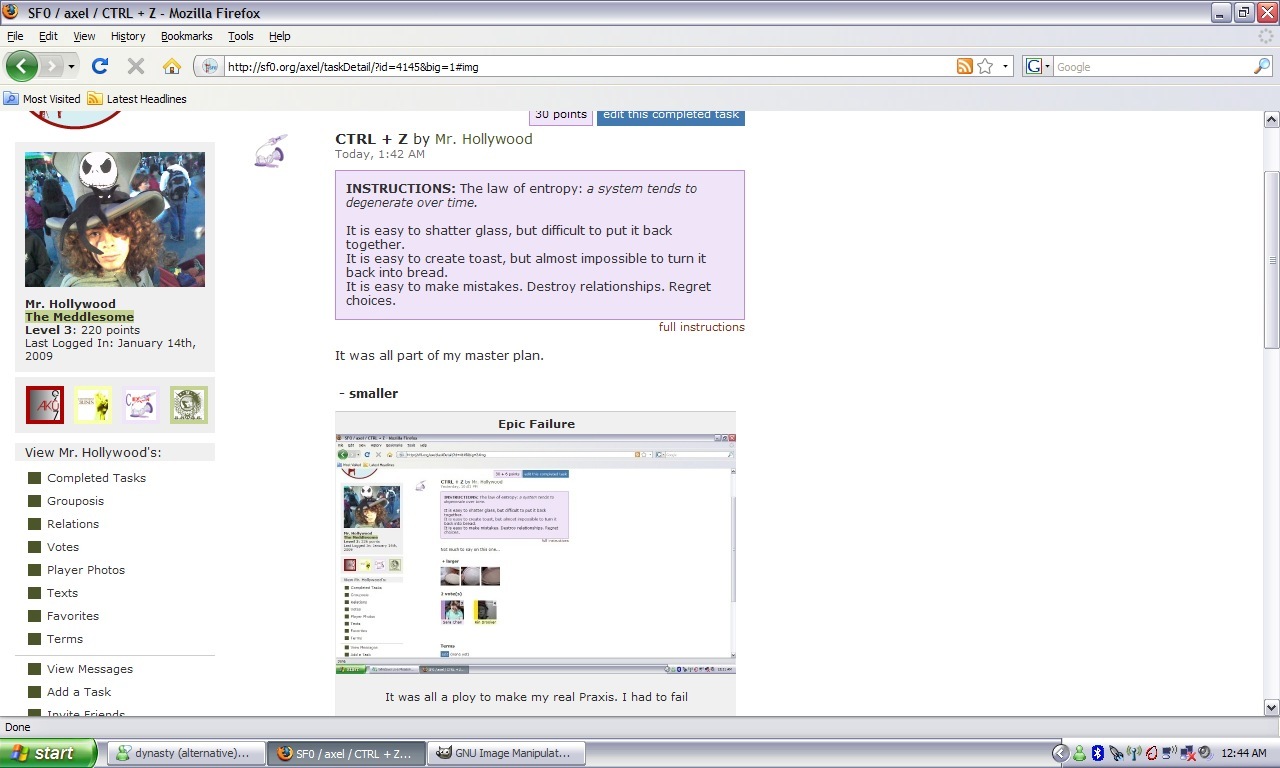The width and height of the screenshot is (1280, 768).
Task: Click the green seal group badge
Action: tap(189, 405)
